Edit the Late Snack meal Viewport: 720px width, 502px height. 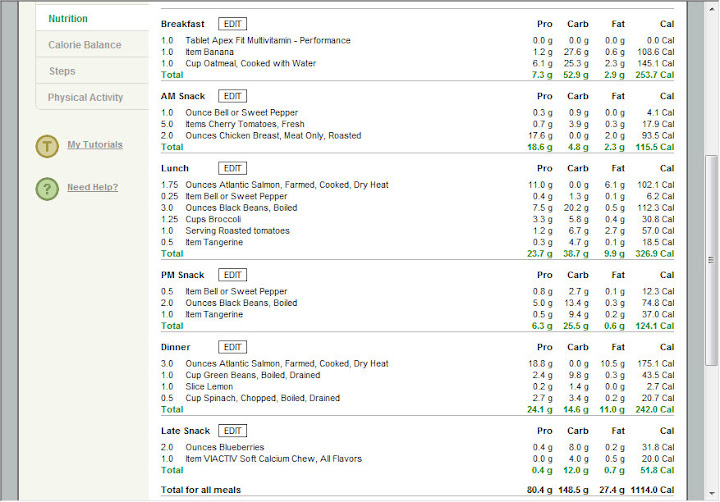click(x=232, y=430)
